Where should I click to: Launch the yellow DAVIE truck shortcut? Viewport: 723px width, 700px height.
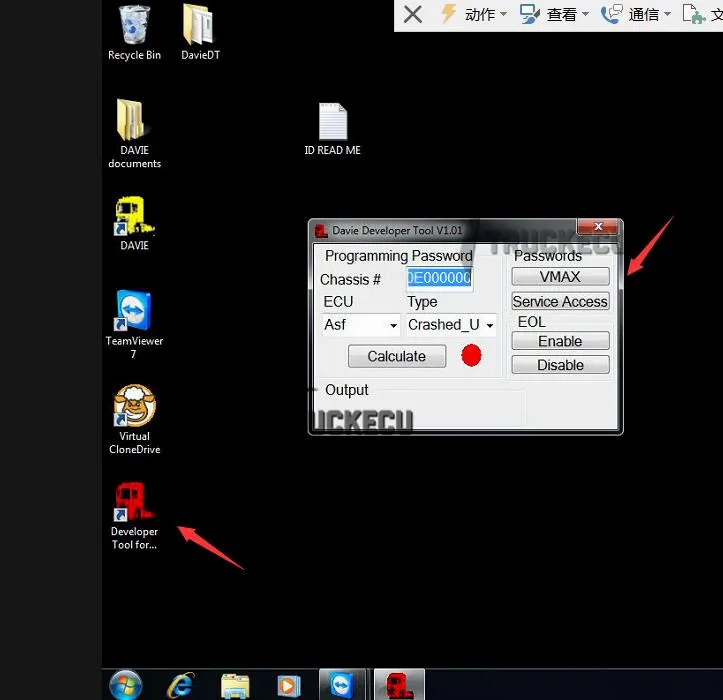(134, 224)
